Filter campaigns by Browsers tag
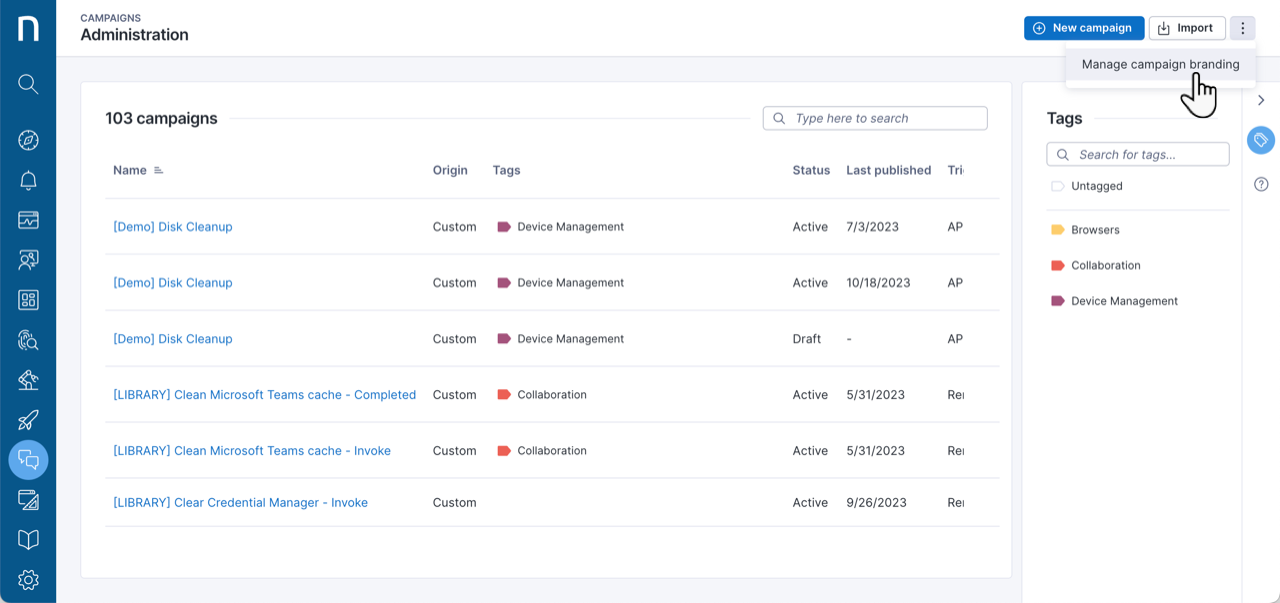Viewport: 1280px width, 603px height. (1094, 230)
